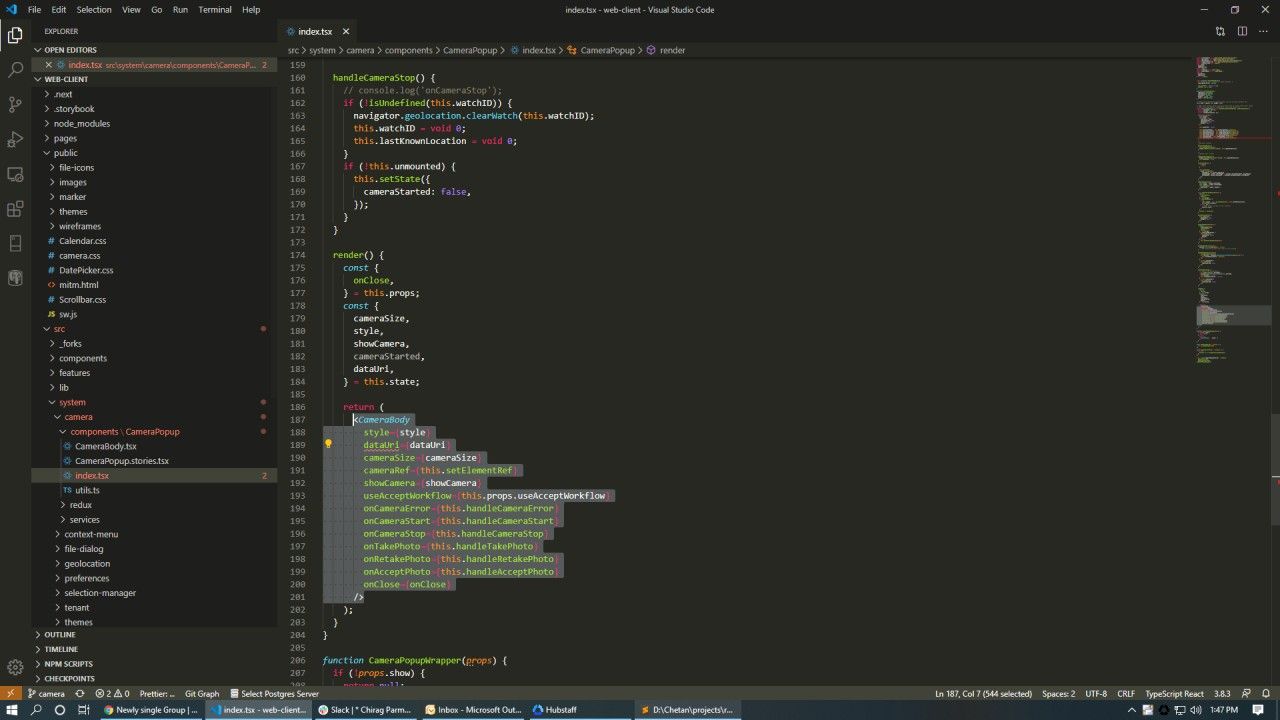Open CameraBody.tsx in the explorer

click(105, 446)
